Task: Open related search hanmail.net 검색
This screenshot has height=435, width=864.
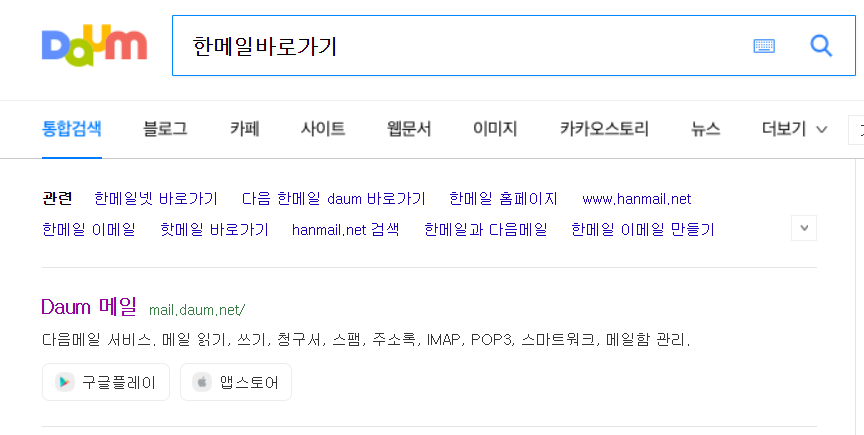Action: (x=345, y=229)
